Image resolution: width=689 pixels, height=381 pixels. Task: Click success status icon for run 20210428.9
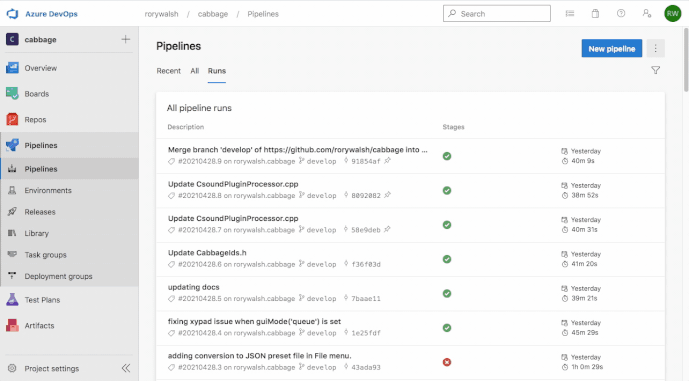447,156
